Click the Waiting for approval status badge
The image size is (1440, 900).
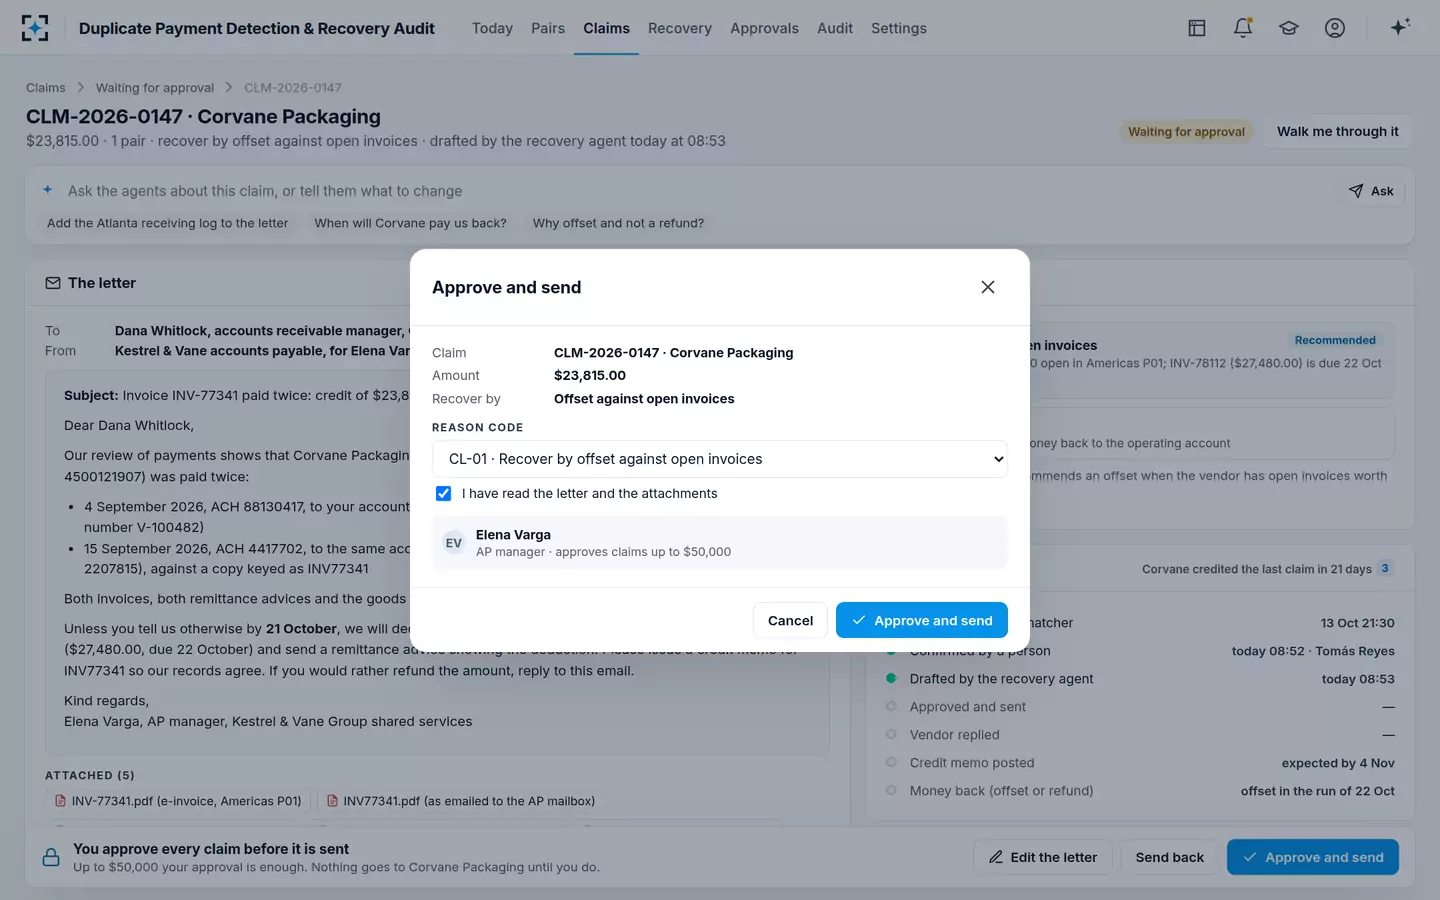1186,132
